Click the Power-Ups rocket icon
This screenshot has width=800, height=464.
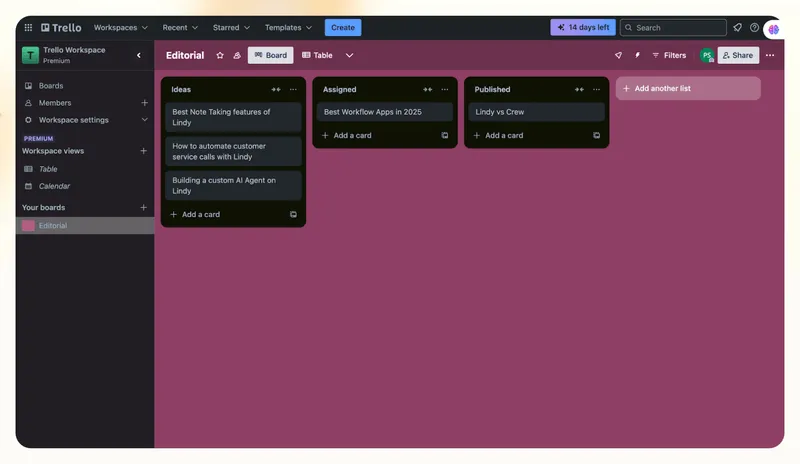618,55
